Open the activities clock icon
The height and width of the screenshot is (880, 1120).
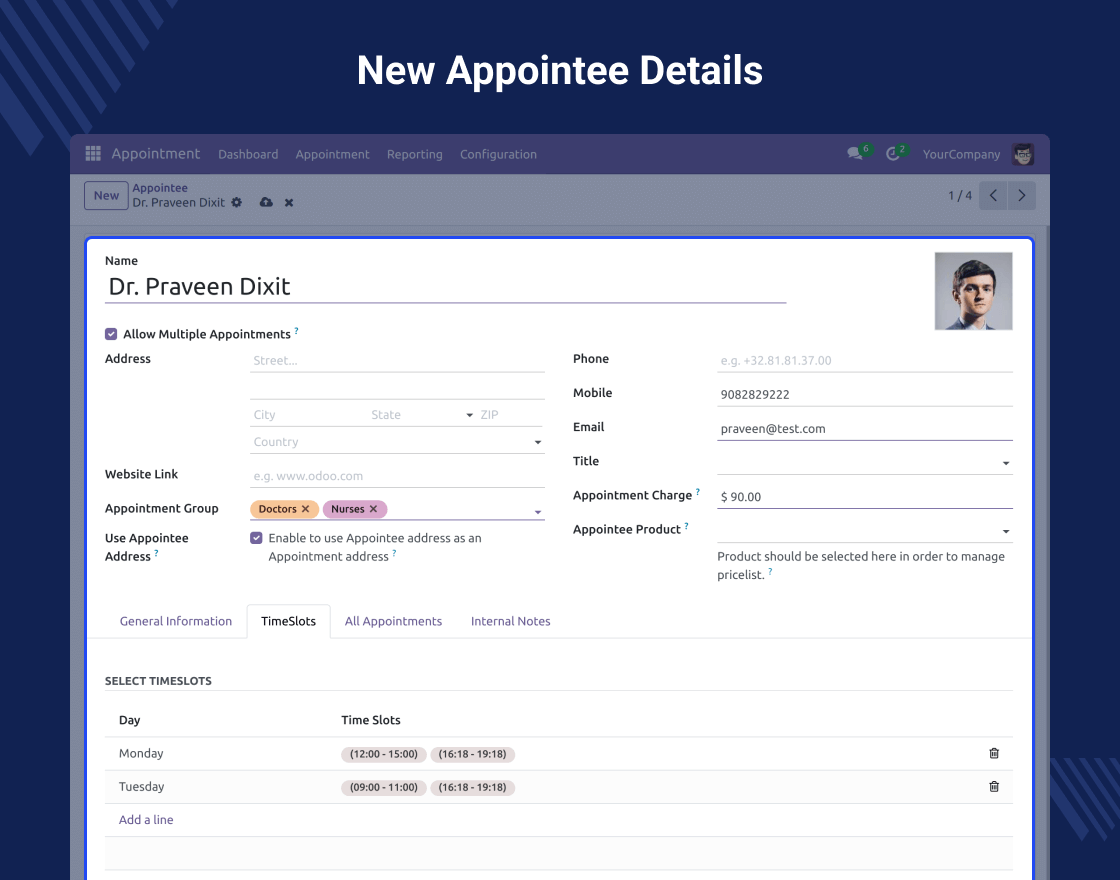tap(892, 154)
